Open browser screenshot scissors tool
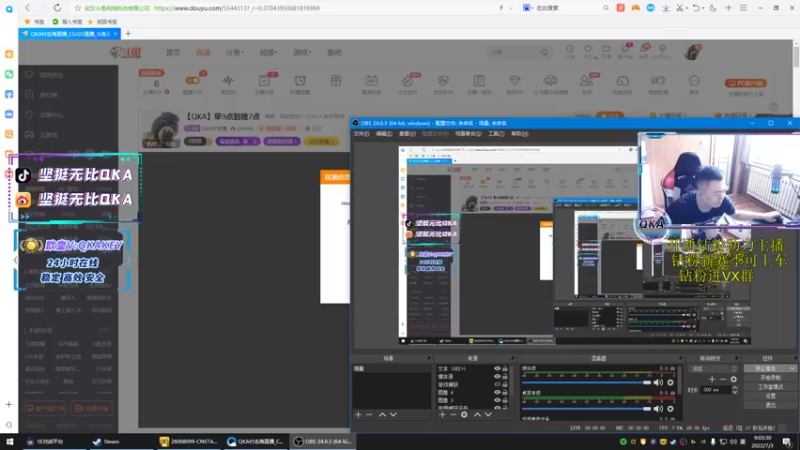Screen dimensions: 800x450 pyautogui.click(x=680, y=8)
